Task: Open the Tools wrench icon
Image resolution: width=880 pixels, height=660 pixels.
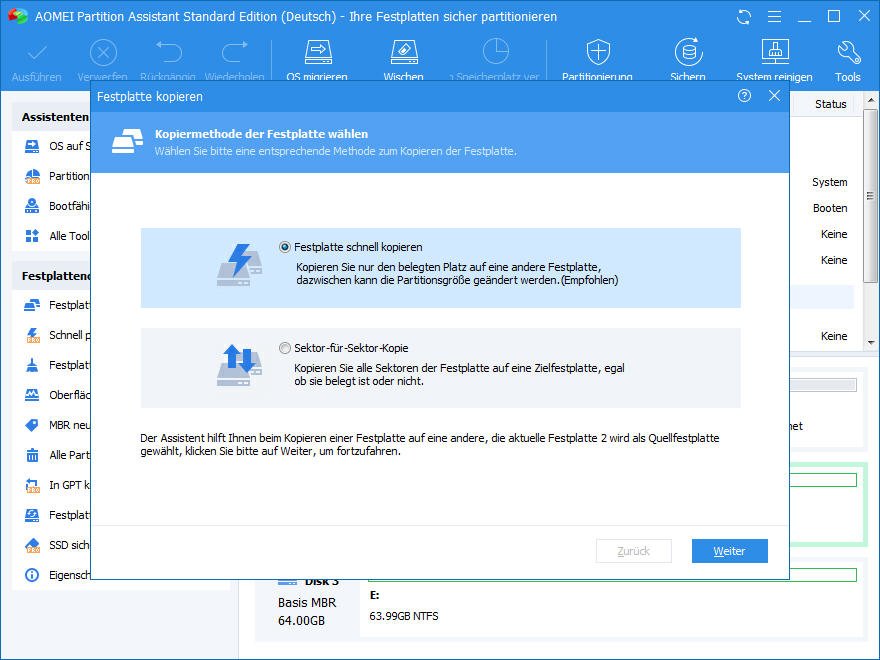Action: (x=848, y=52)
